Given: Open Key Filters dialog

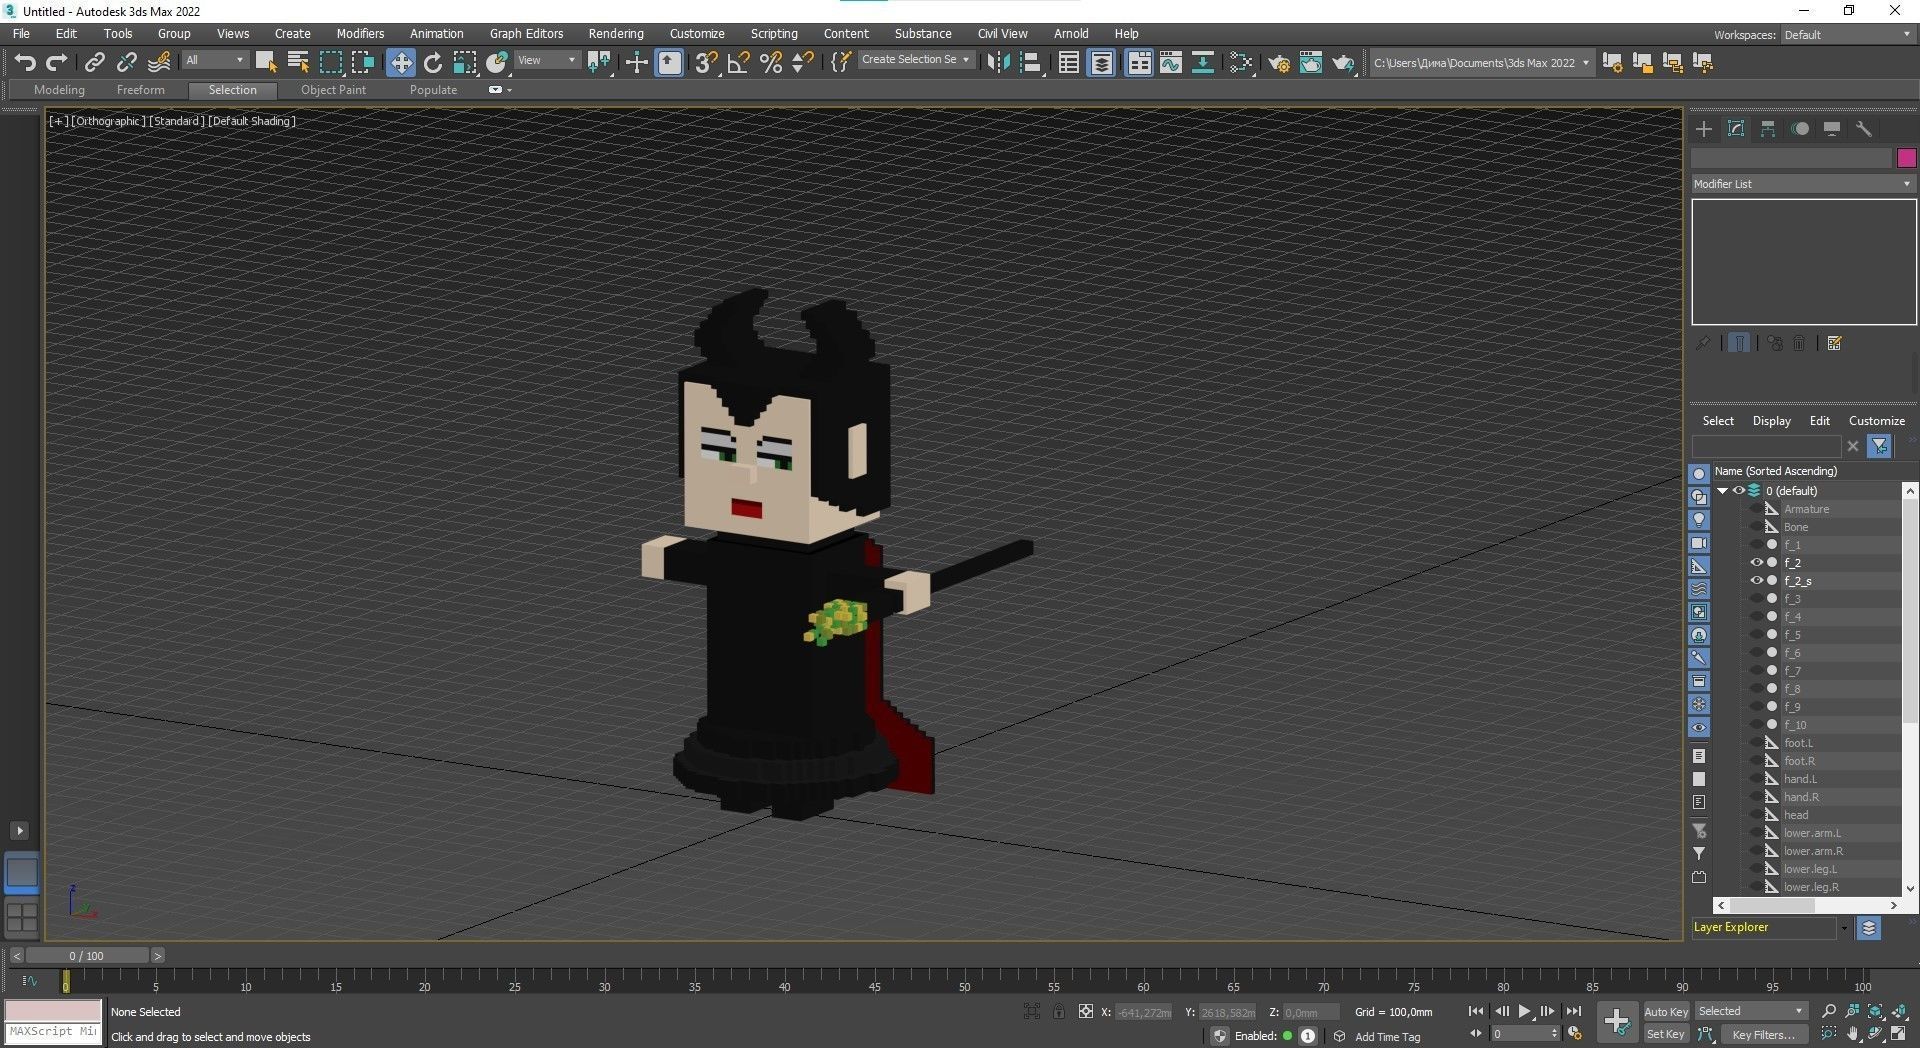Looking at the screenshot, I should pos(1766,1035).
